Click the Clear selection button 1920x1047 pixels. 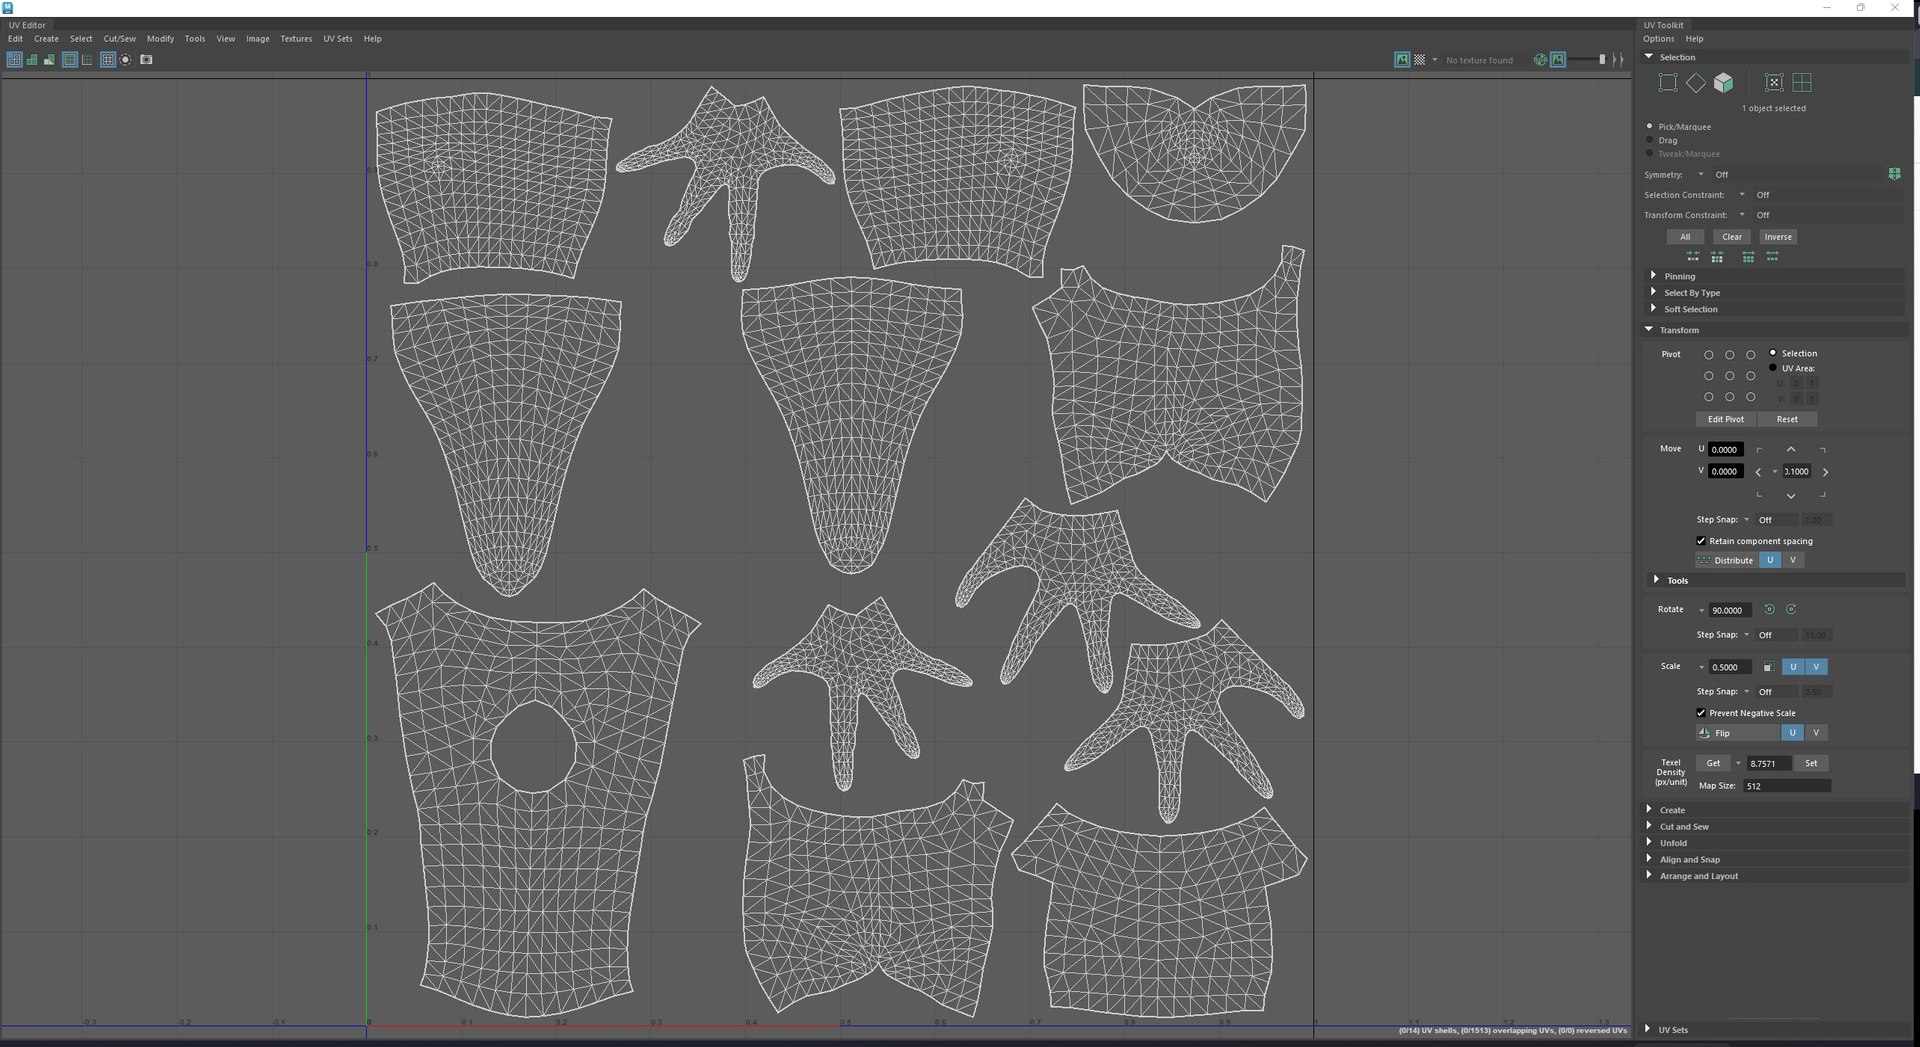[1732, 237]
